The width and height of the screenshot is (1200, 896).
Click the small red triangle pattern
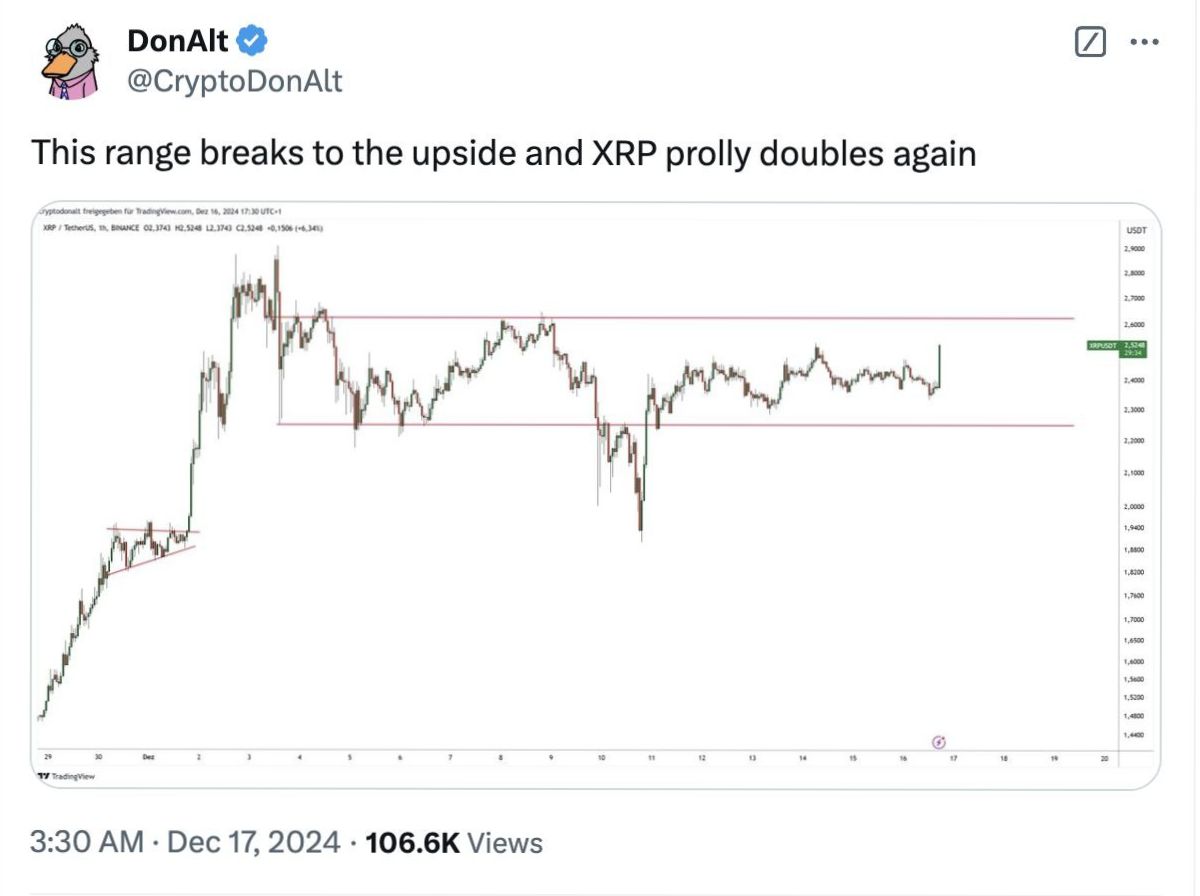(150, 546)
